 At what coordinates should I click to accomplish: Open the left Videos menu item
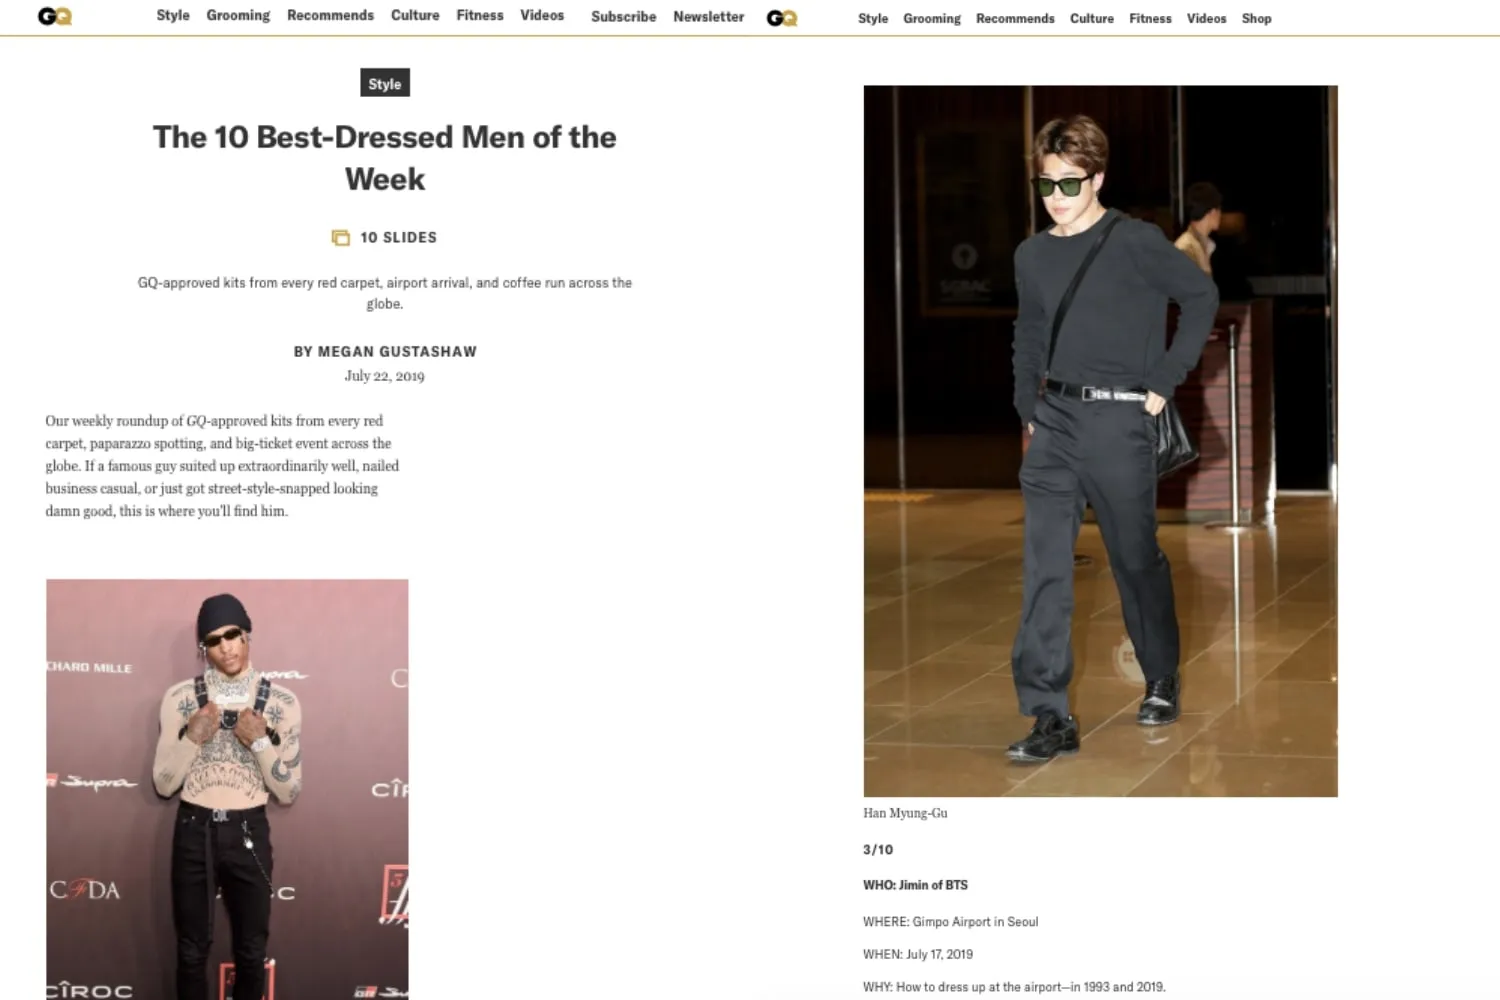click(x=542, y=15)
